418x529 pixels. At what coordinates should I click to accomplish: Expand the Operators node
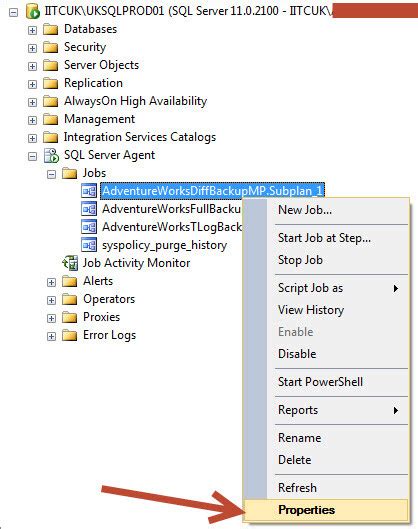[x=51, y=300]
